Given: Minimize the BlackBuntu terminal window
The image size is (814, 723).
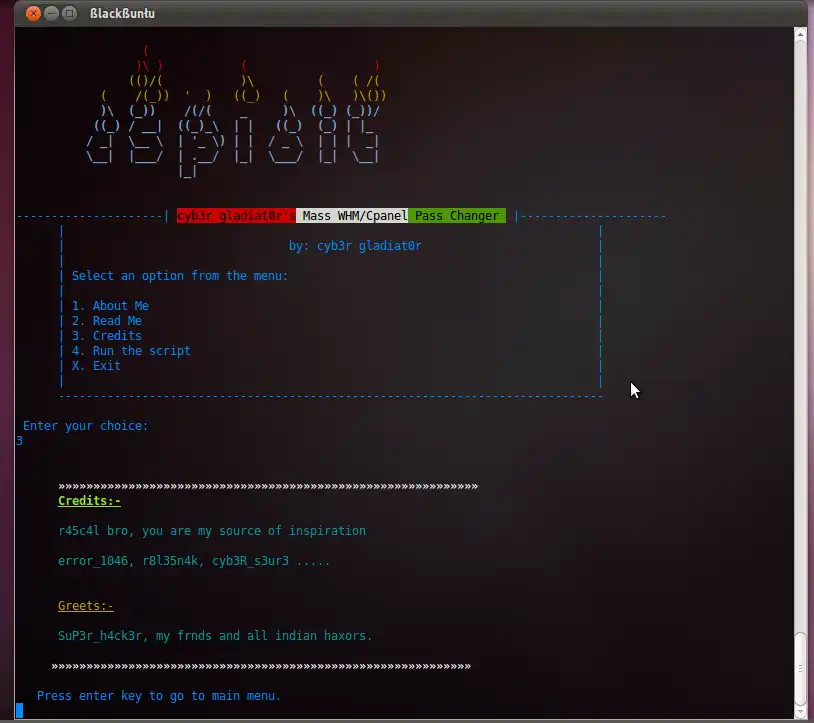Looking at the screenshot, I should coord(51,13).
